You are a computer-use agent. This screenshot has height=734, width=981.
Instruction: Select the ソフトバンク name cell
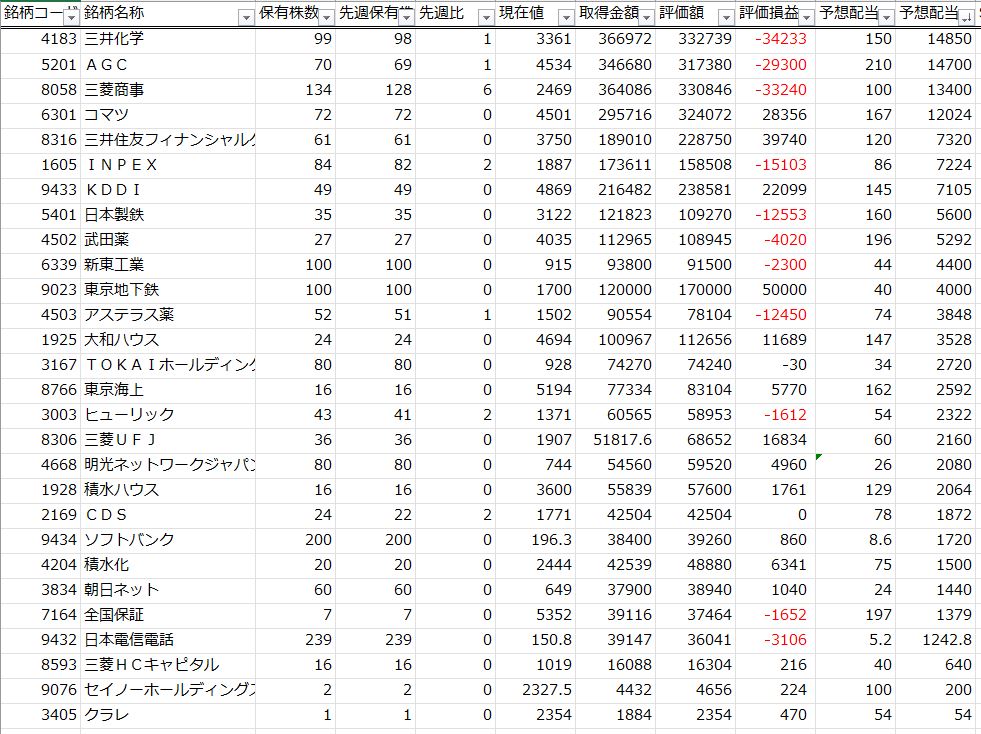coord(168,540)
